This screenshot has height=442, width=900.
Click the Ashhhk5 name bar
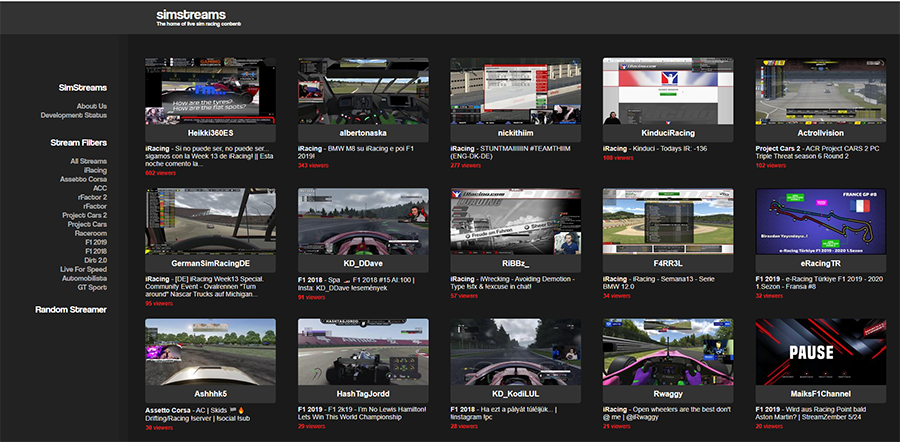[210, 394]
